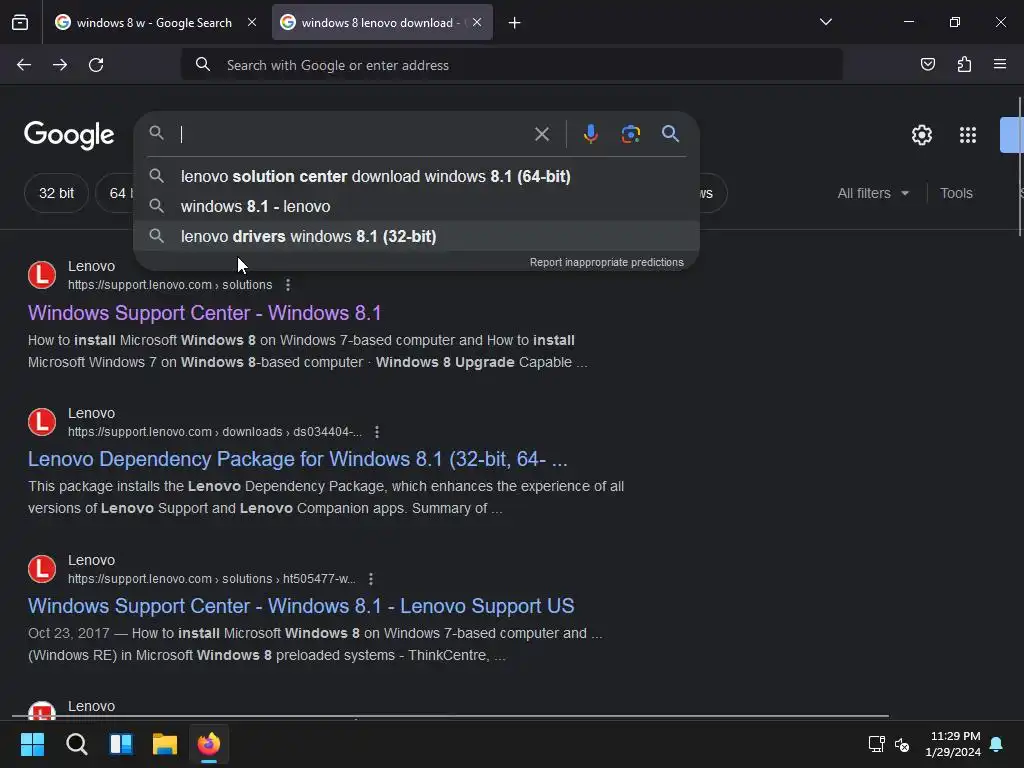
Task: Open the Google apps grid
Action: [968, 135]
